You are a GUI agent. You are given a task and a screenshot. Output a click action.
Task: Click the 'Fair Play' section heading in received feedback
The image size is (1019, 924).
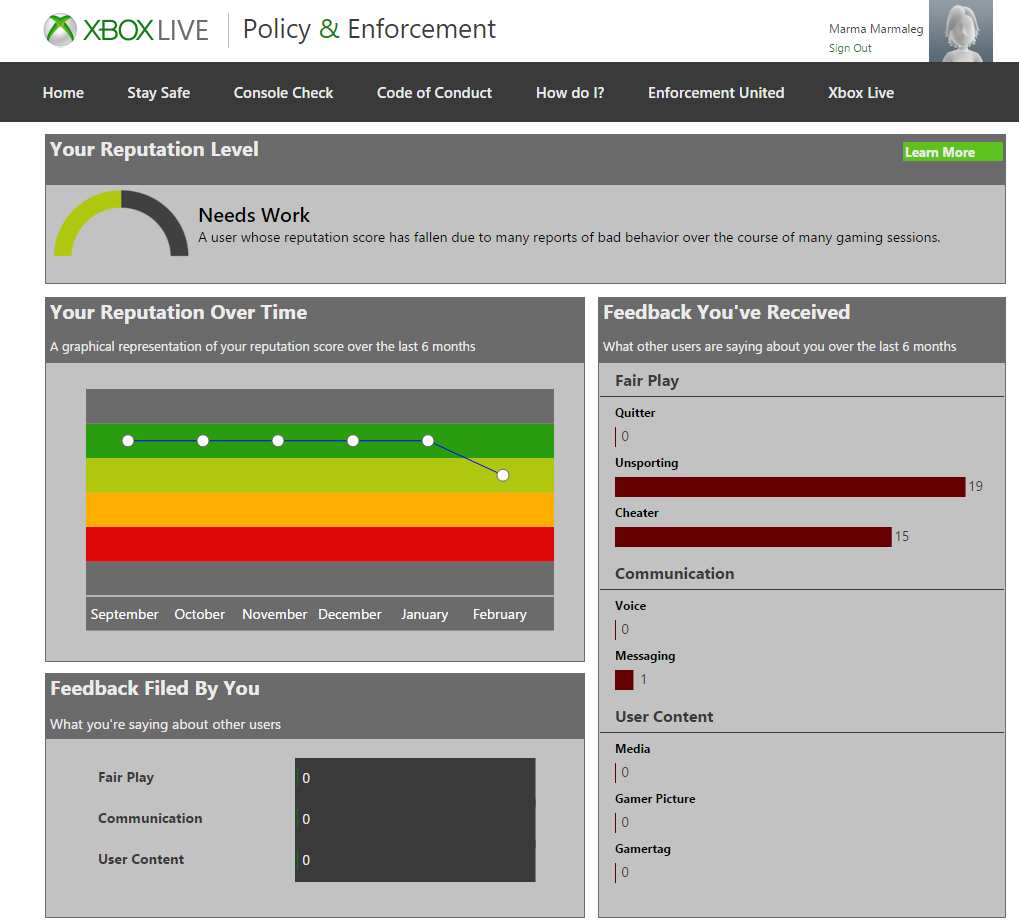coord(647,381)
